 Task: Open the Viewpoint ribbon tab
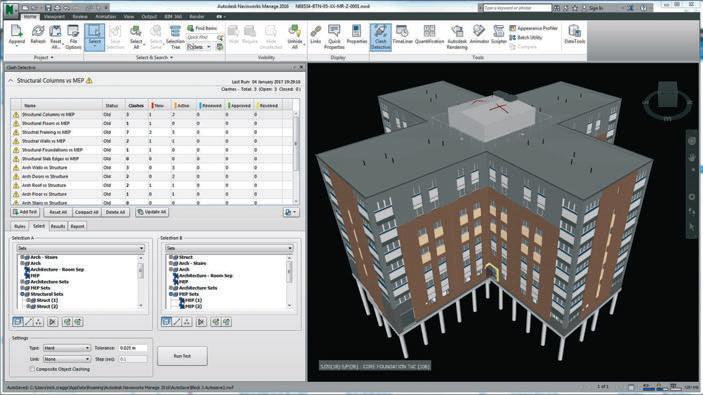tap(54, 17)
